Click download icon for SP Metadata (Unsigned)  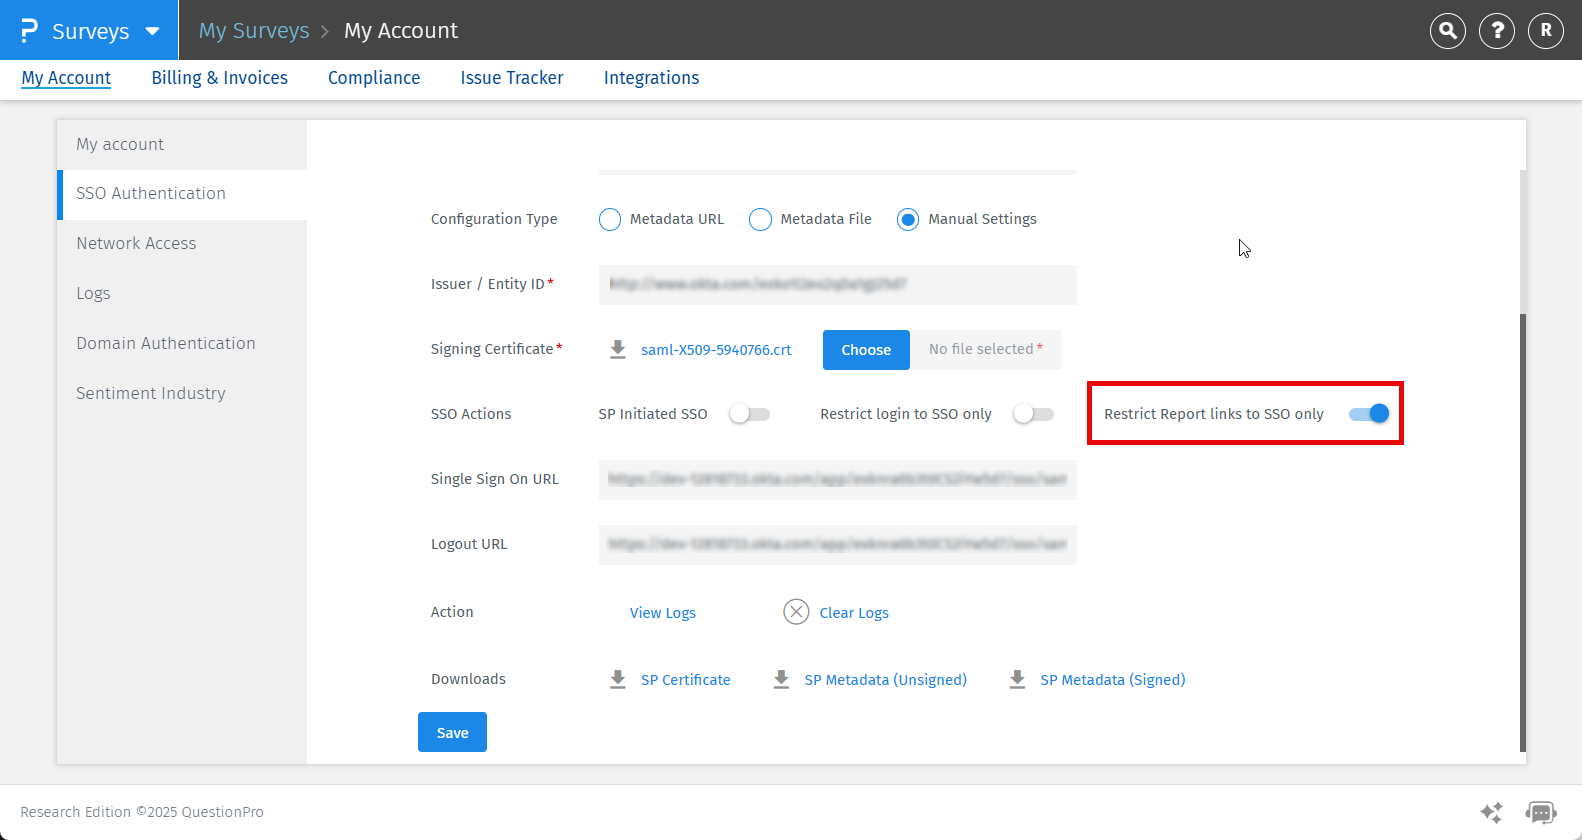(782, 680)
